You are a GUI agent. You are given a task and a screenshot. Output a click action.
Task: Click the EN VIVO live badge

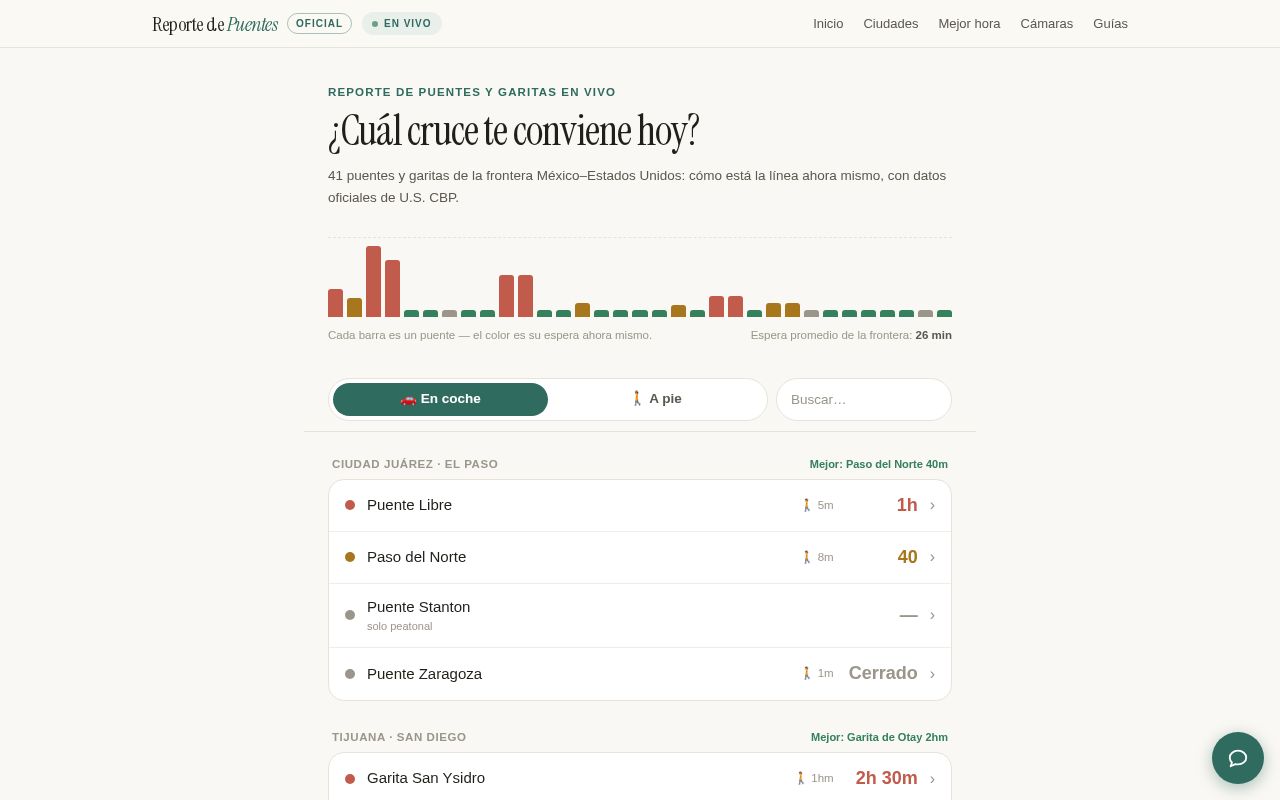402,24
